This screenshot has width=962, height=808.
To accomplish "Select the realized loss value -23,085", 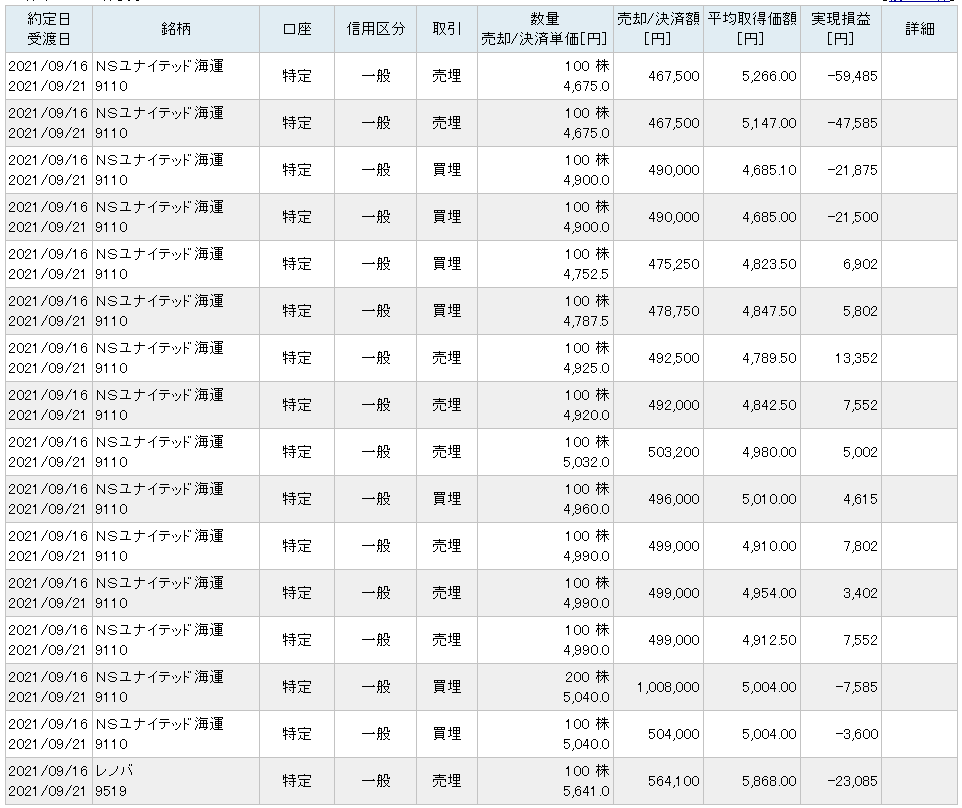I will click(x=852, y=781).
